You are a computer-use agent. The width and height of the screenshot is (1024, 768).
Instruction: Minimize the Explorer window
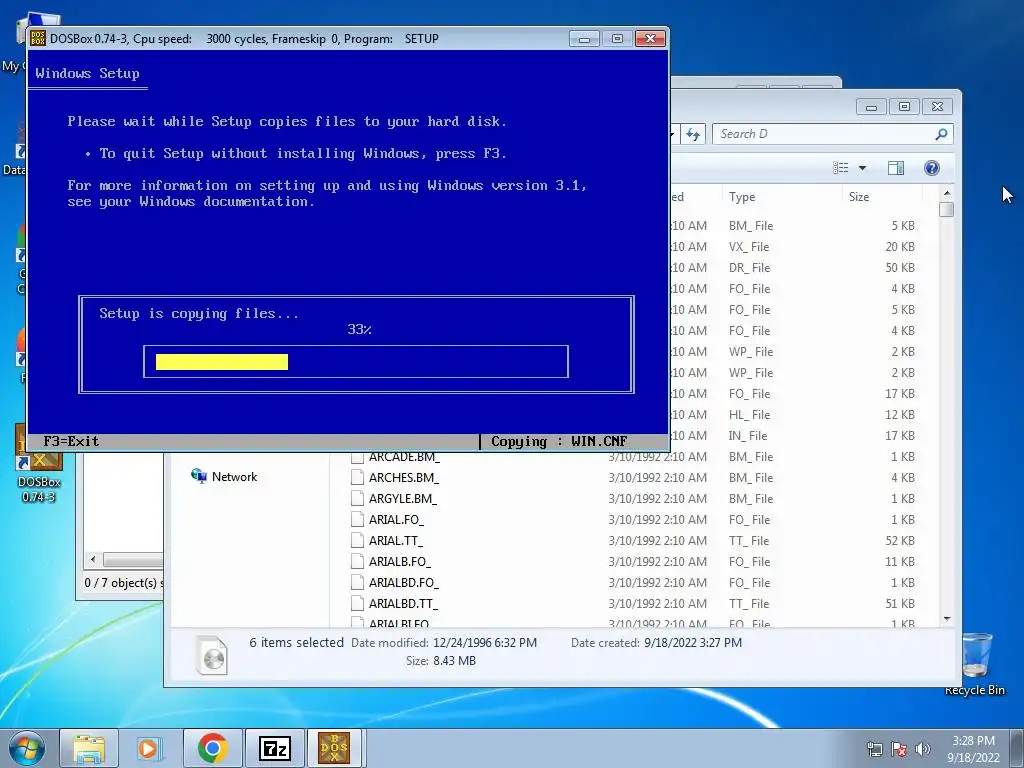(x=871, y=106)
